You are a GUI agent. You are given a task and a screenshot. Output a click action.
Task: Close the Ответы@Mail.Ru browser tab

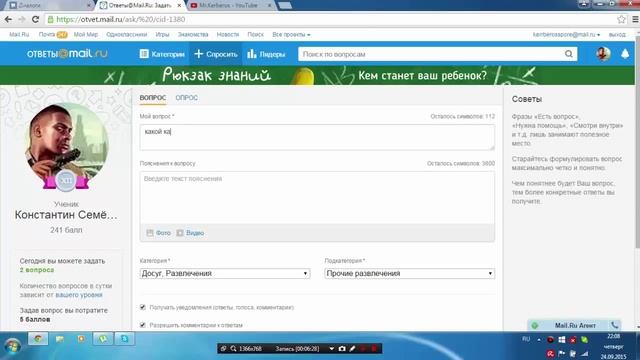[x=179, y=5]
